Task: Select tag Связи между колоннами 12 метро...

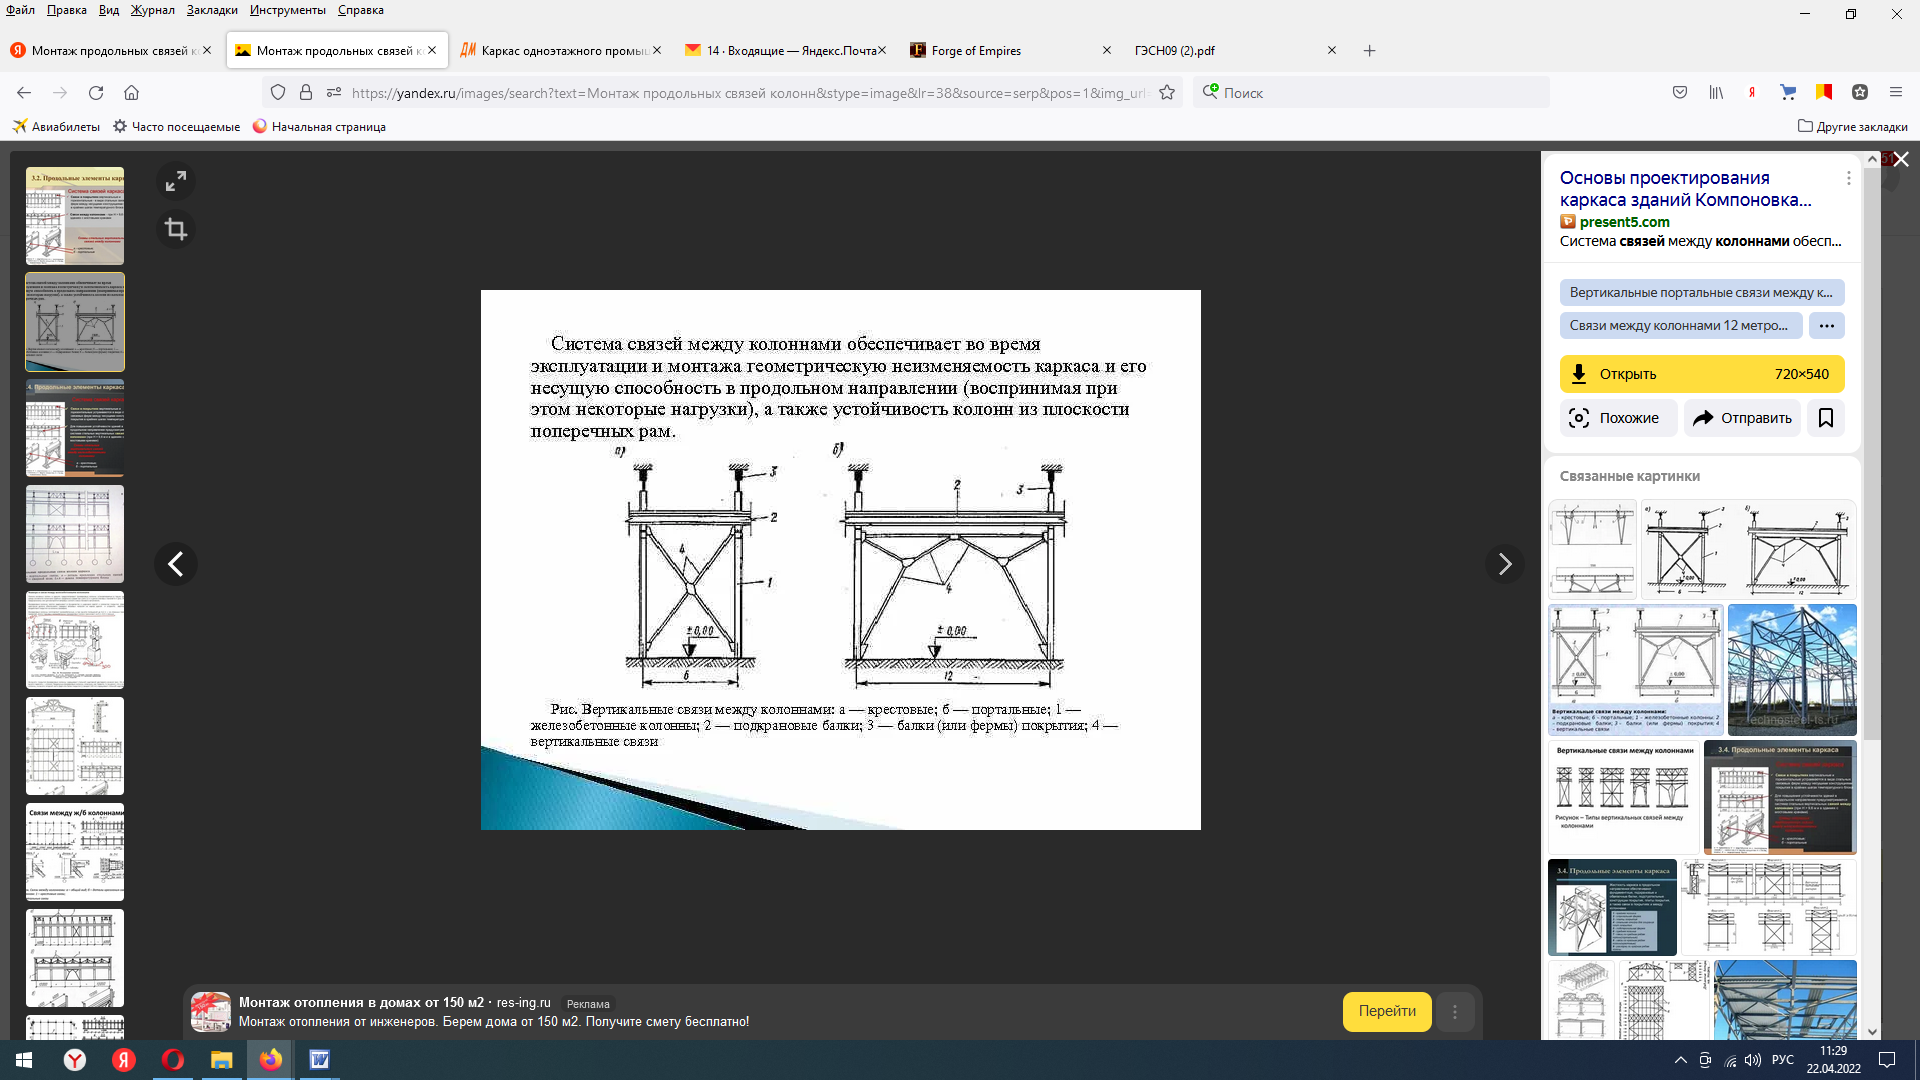Action: pyautogui.click(x=1681, y=326)
